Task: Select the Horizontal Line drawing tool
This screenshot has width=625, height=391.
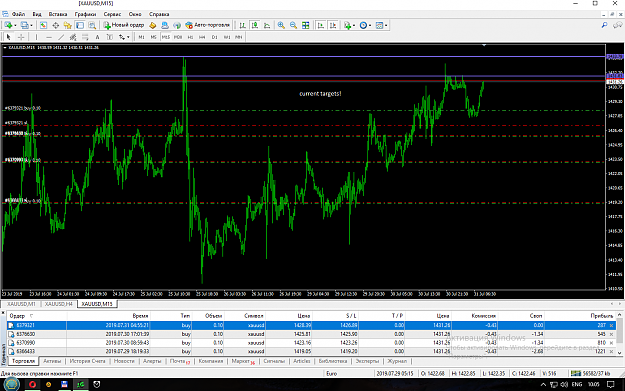Action: click(49, 37)
